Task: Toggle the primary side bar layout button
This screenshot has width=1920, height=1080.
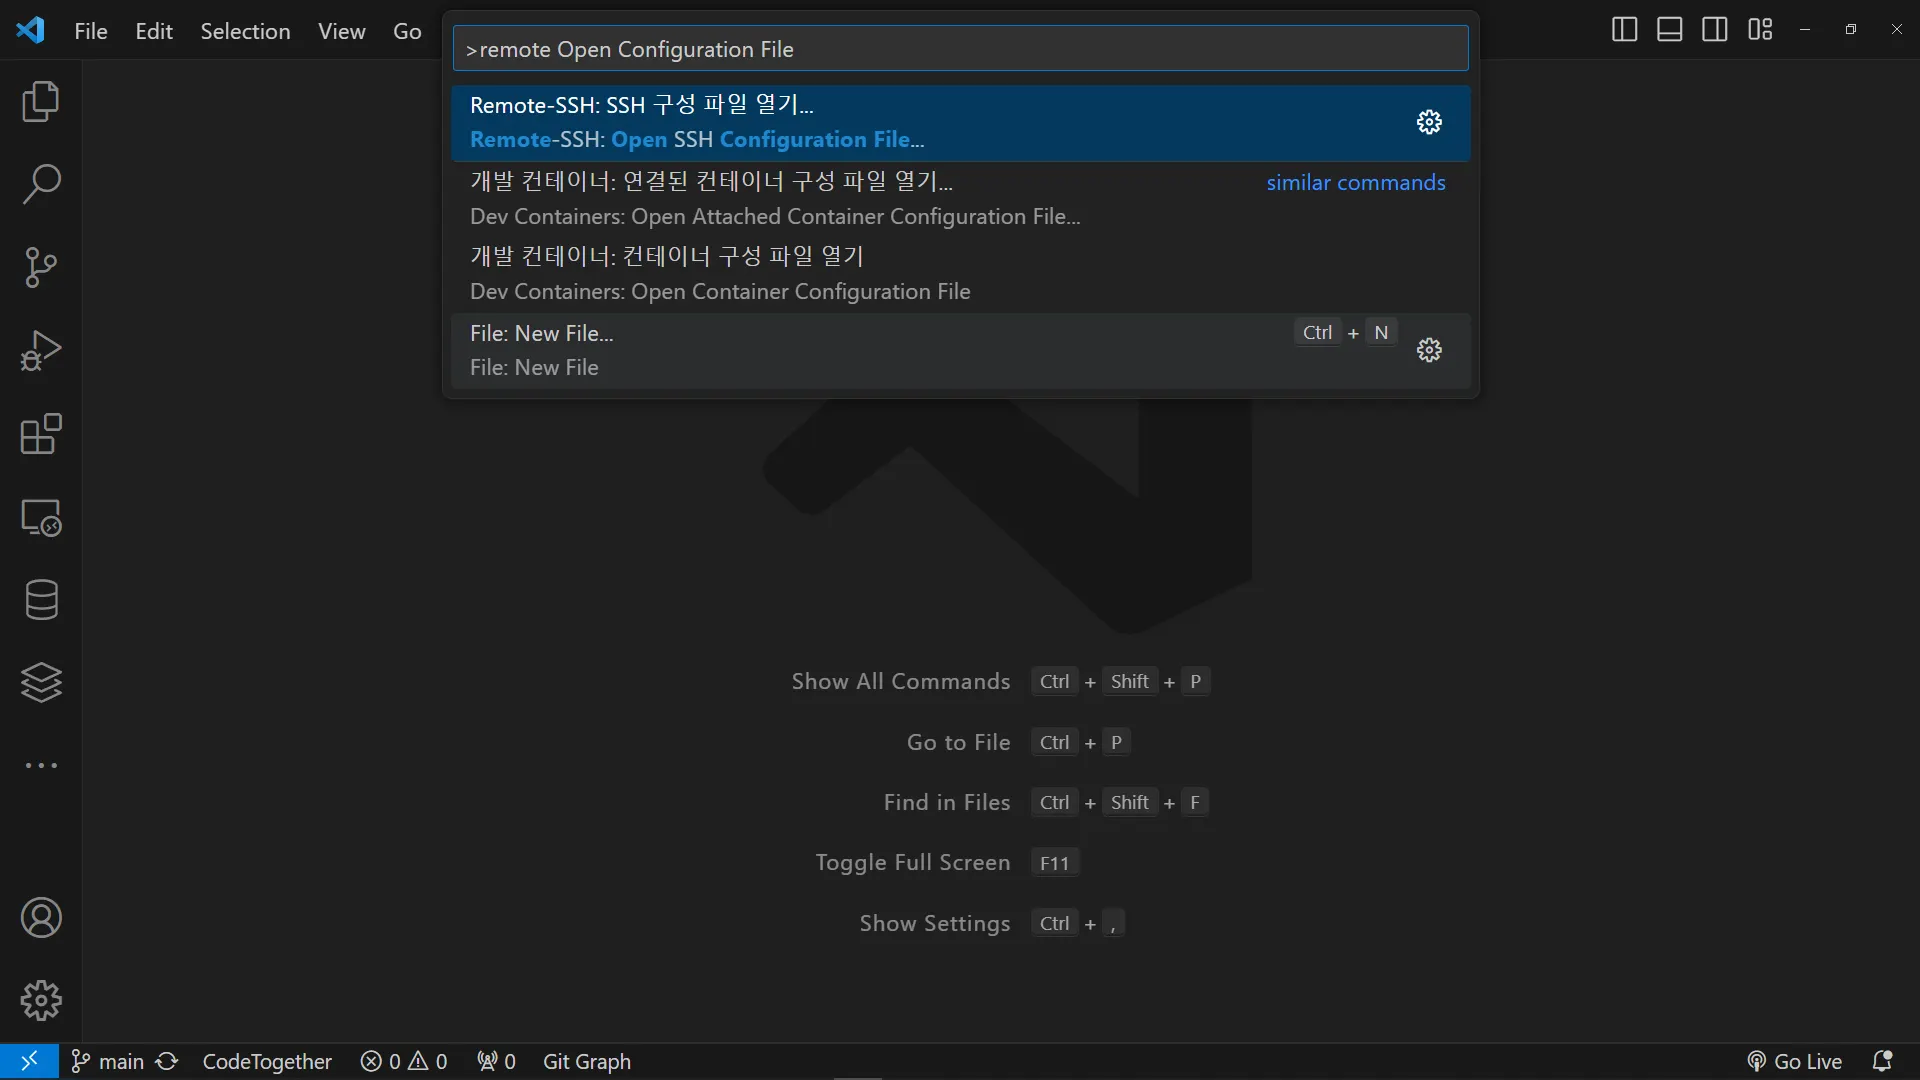Action: (1624, 30)
